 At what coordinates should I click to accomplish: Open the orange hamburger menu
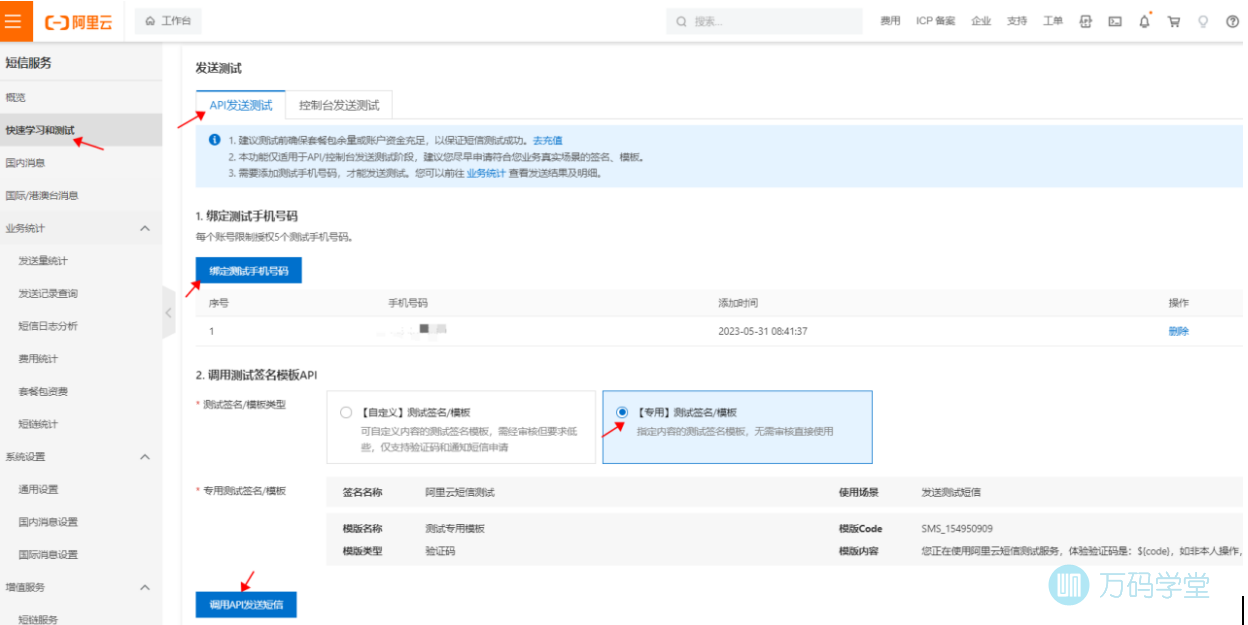pos(14,21)
